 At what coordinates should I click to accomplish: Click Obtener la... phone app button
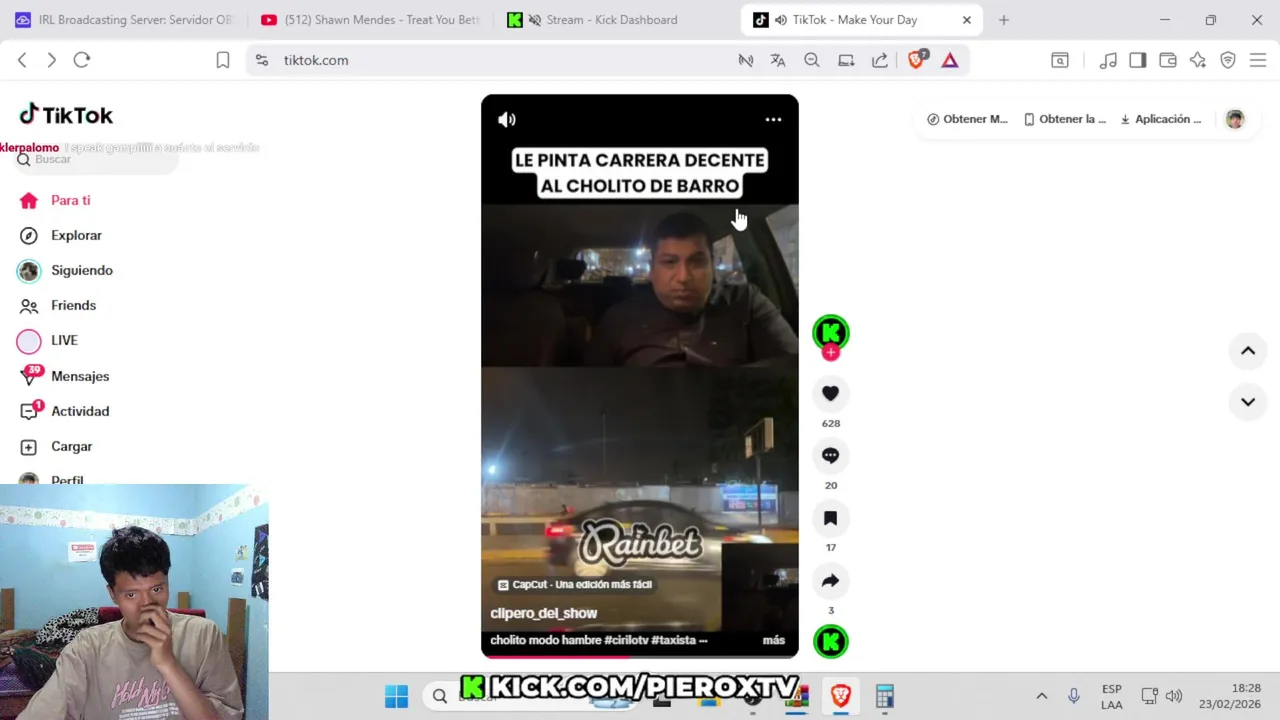pyautogui.click(x=1064, y=119)
